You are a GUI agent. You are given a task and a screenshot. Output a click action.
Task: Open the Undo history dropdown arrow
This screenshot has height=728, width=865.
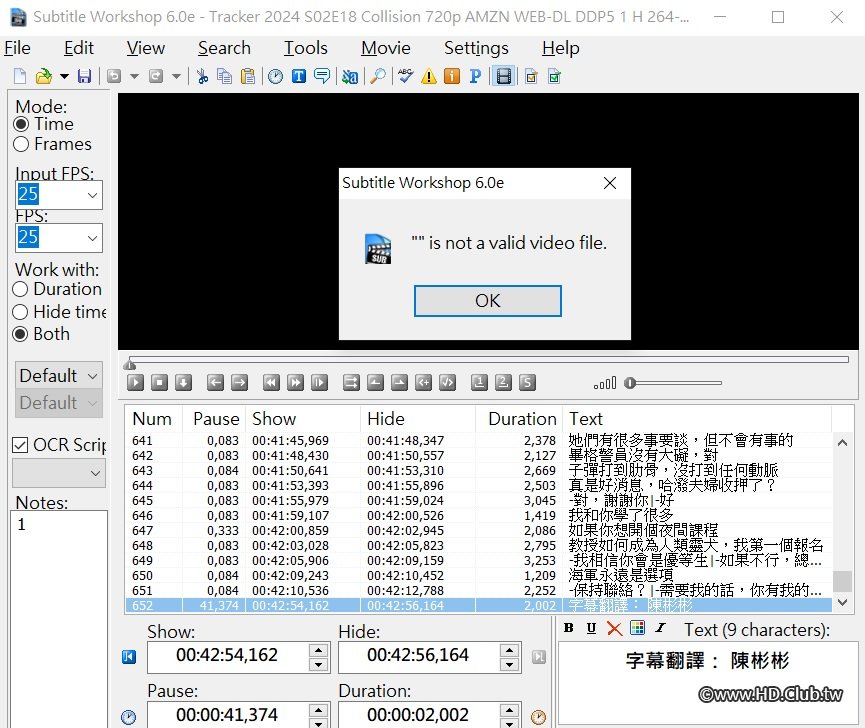134,76
